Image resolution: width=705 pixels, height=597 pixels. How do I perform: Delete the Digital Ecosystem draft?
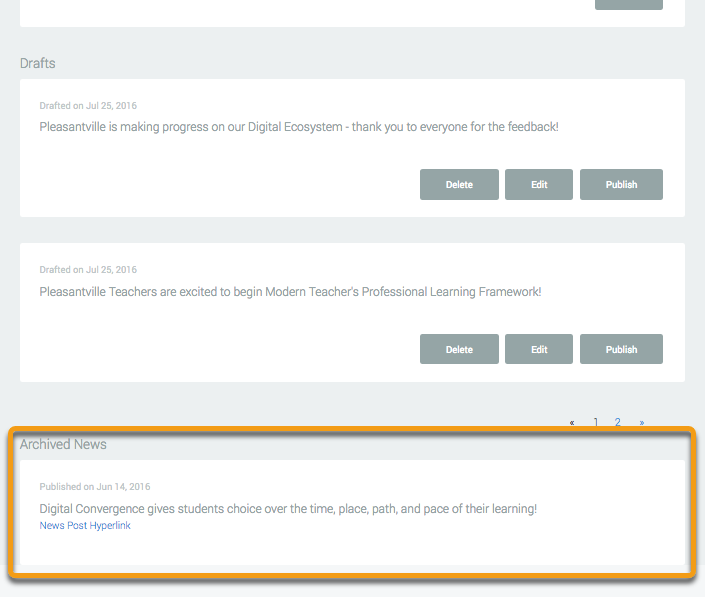[x=459, y=184]
